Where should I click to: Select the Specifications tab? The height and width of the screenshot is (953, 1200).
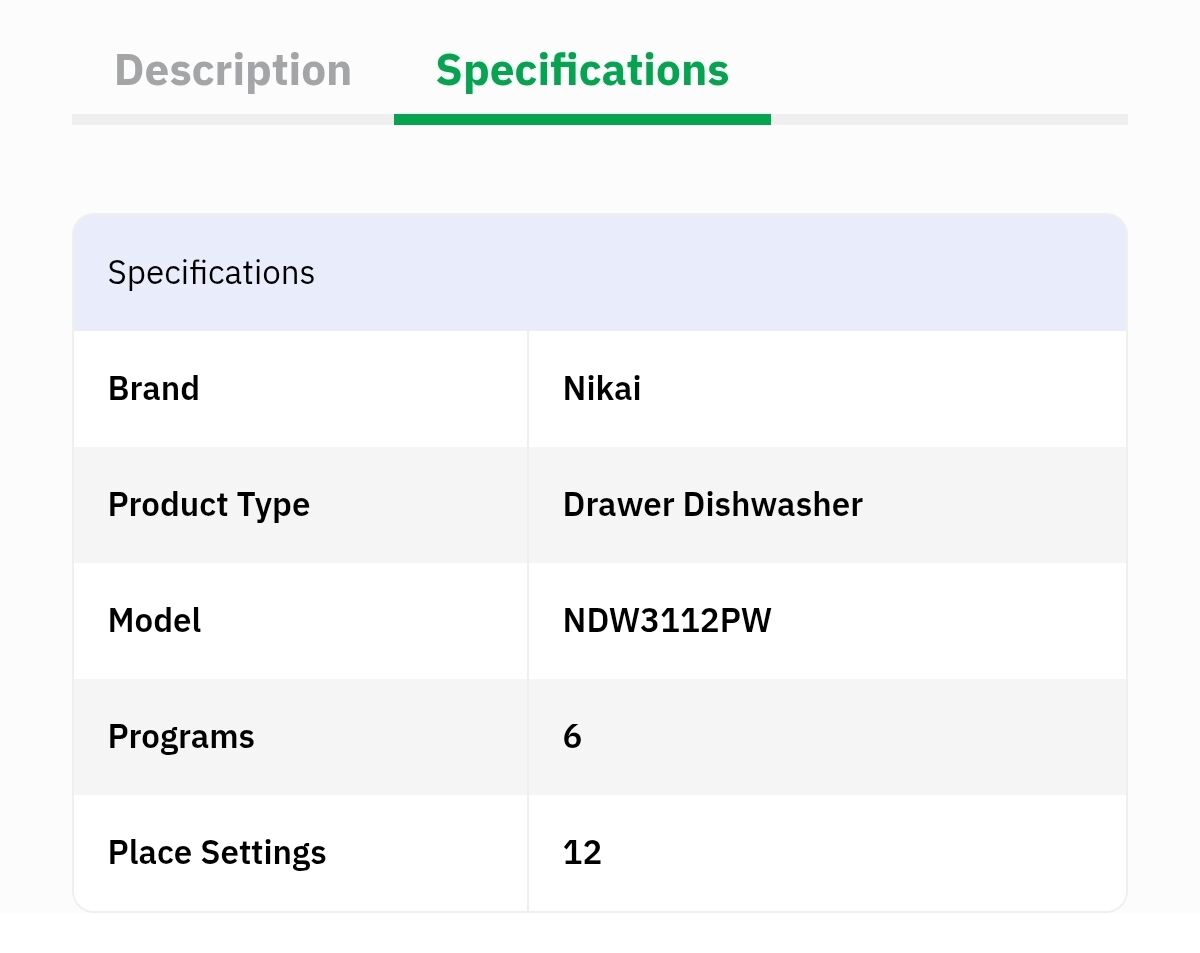tap(582, 70)
